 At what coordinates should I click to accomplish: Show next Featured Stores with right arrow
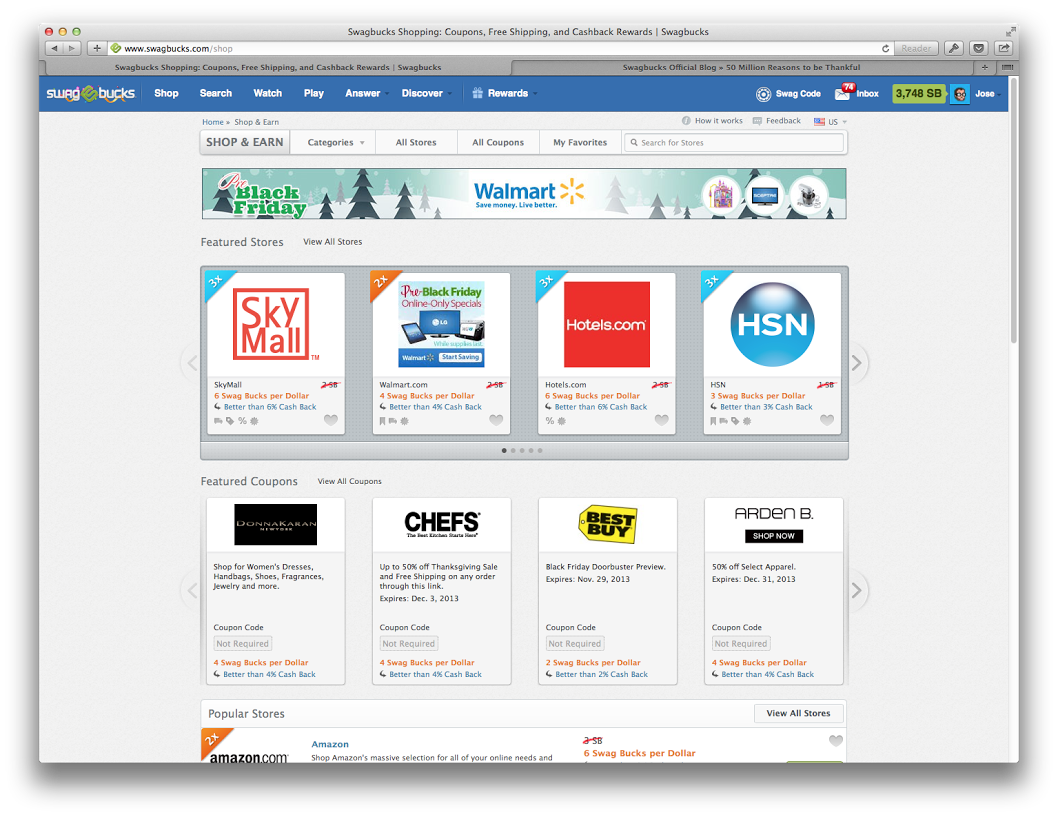click(x=857, y=363)
